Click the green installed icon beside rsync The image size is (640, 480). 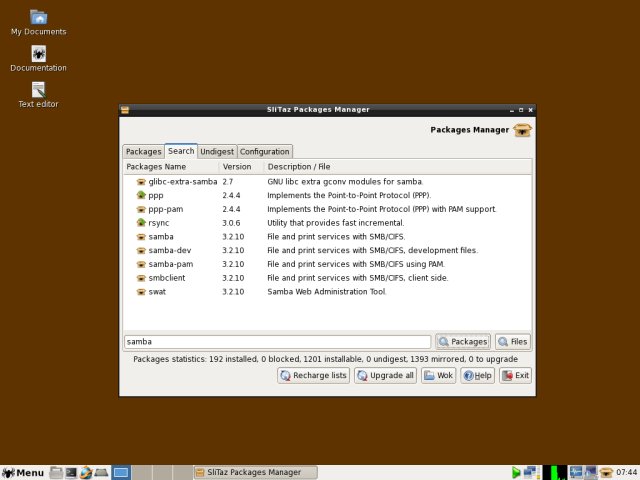[141, 222]
